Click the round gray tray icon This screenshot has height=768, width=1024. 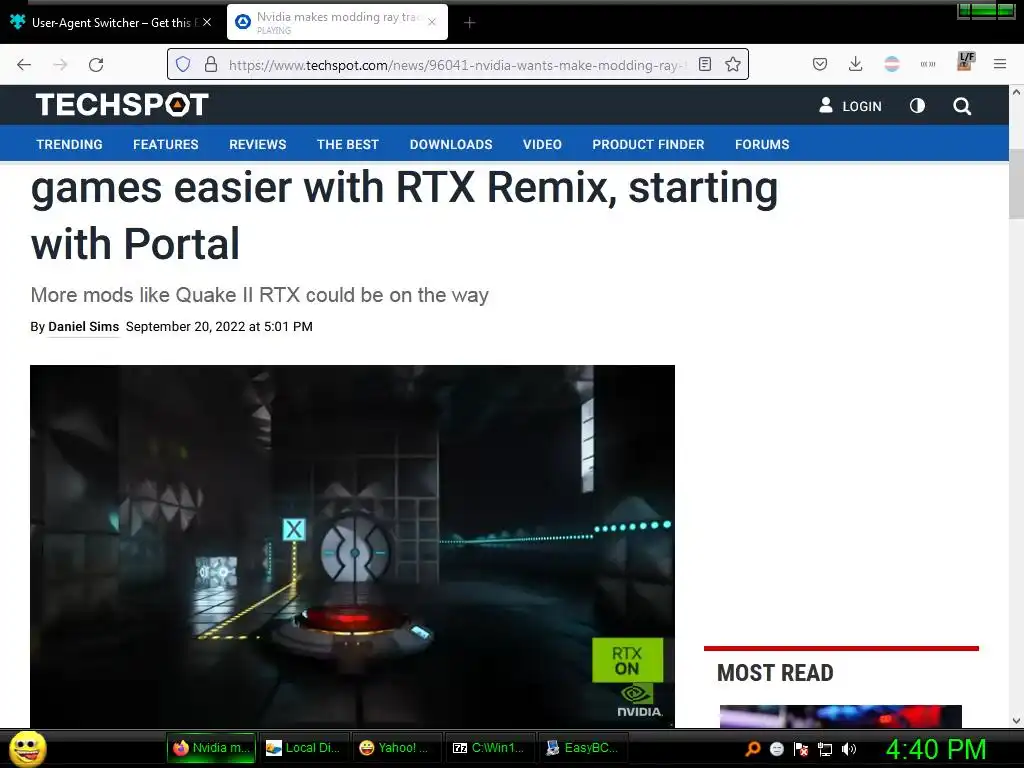click(x=776, y=749)
